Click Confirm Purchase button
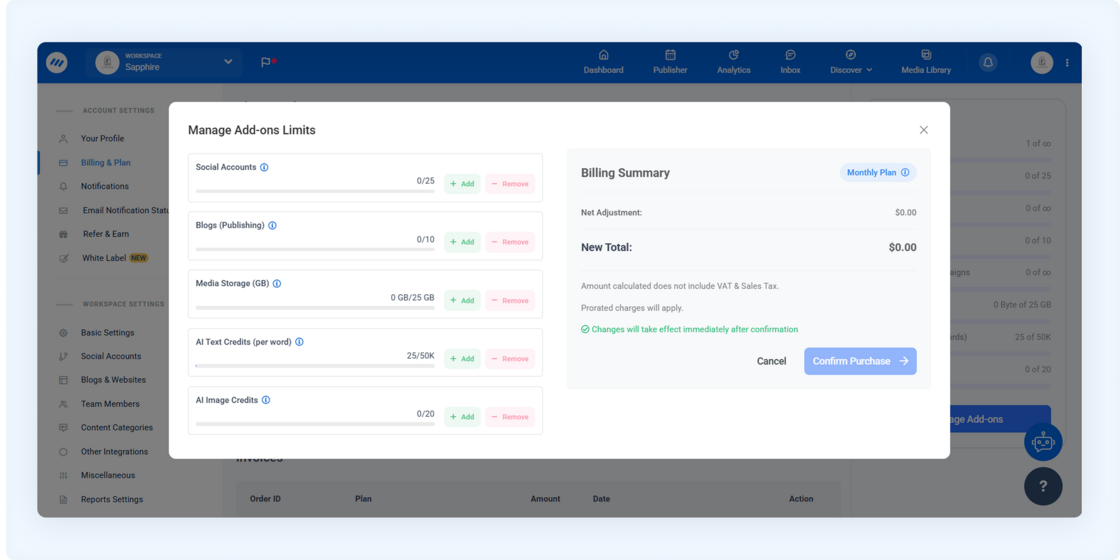 (x=860, y=361)
